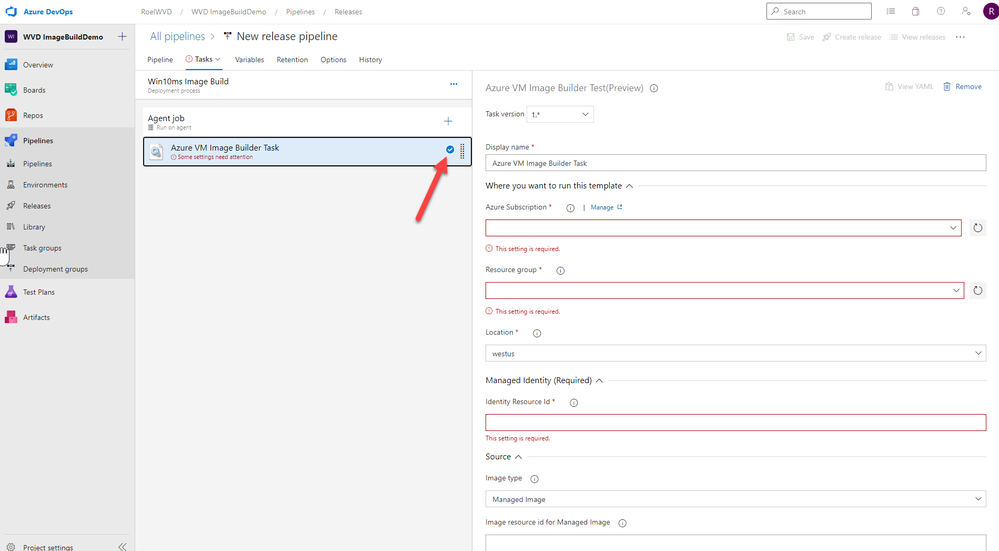Viewport: 999px width, 551px height.
Task: Open the help question mark icon
Action: pyautogui.click(x=941, y=11)
